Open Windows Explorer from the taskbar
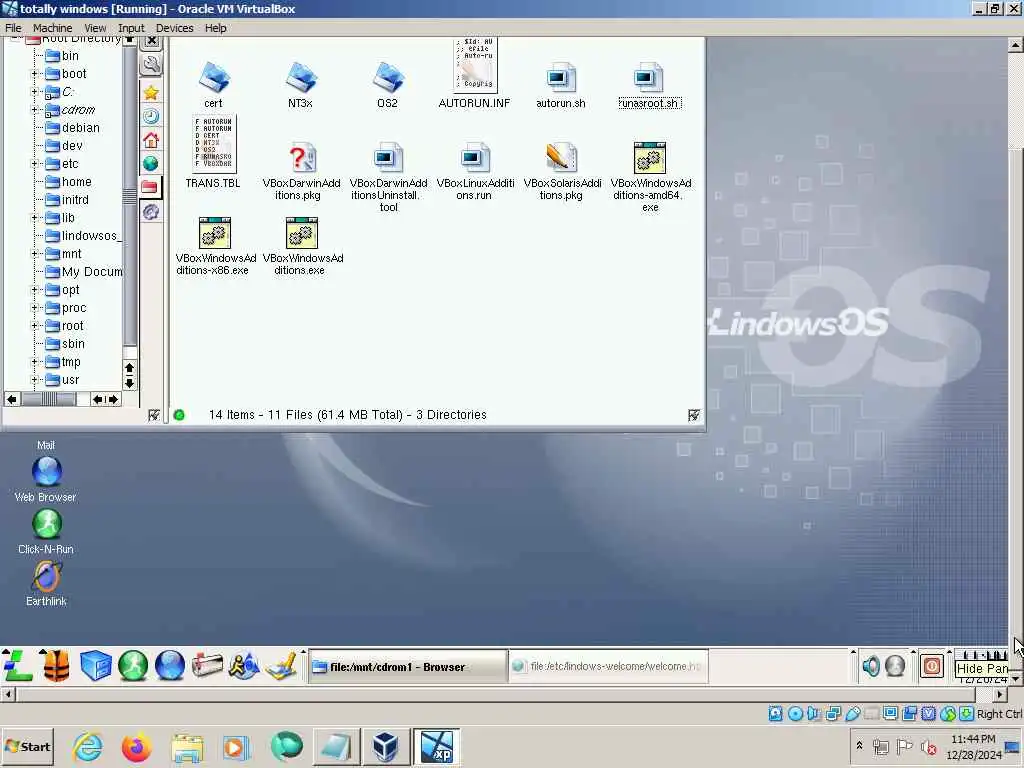Image resolution: width=1024 pixels, height=768 pixels. (187, 746)
